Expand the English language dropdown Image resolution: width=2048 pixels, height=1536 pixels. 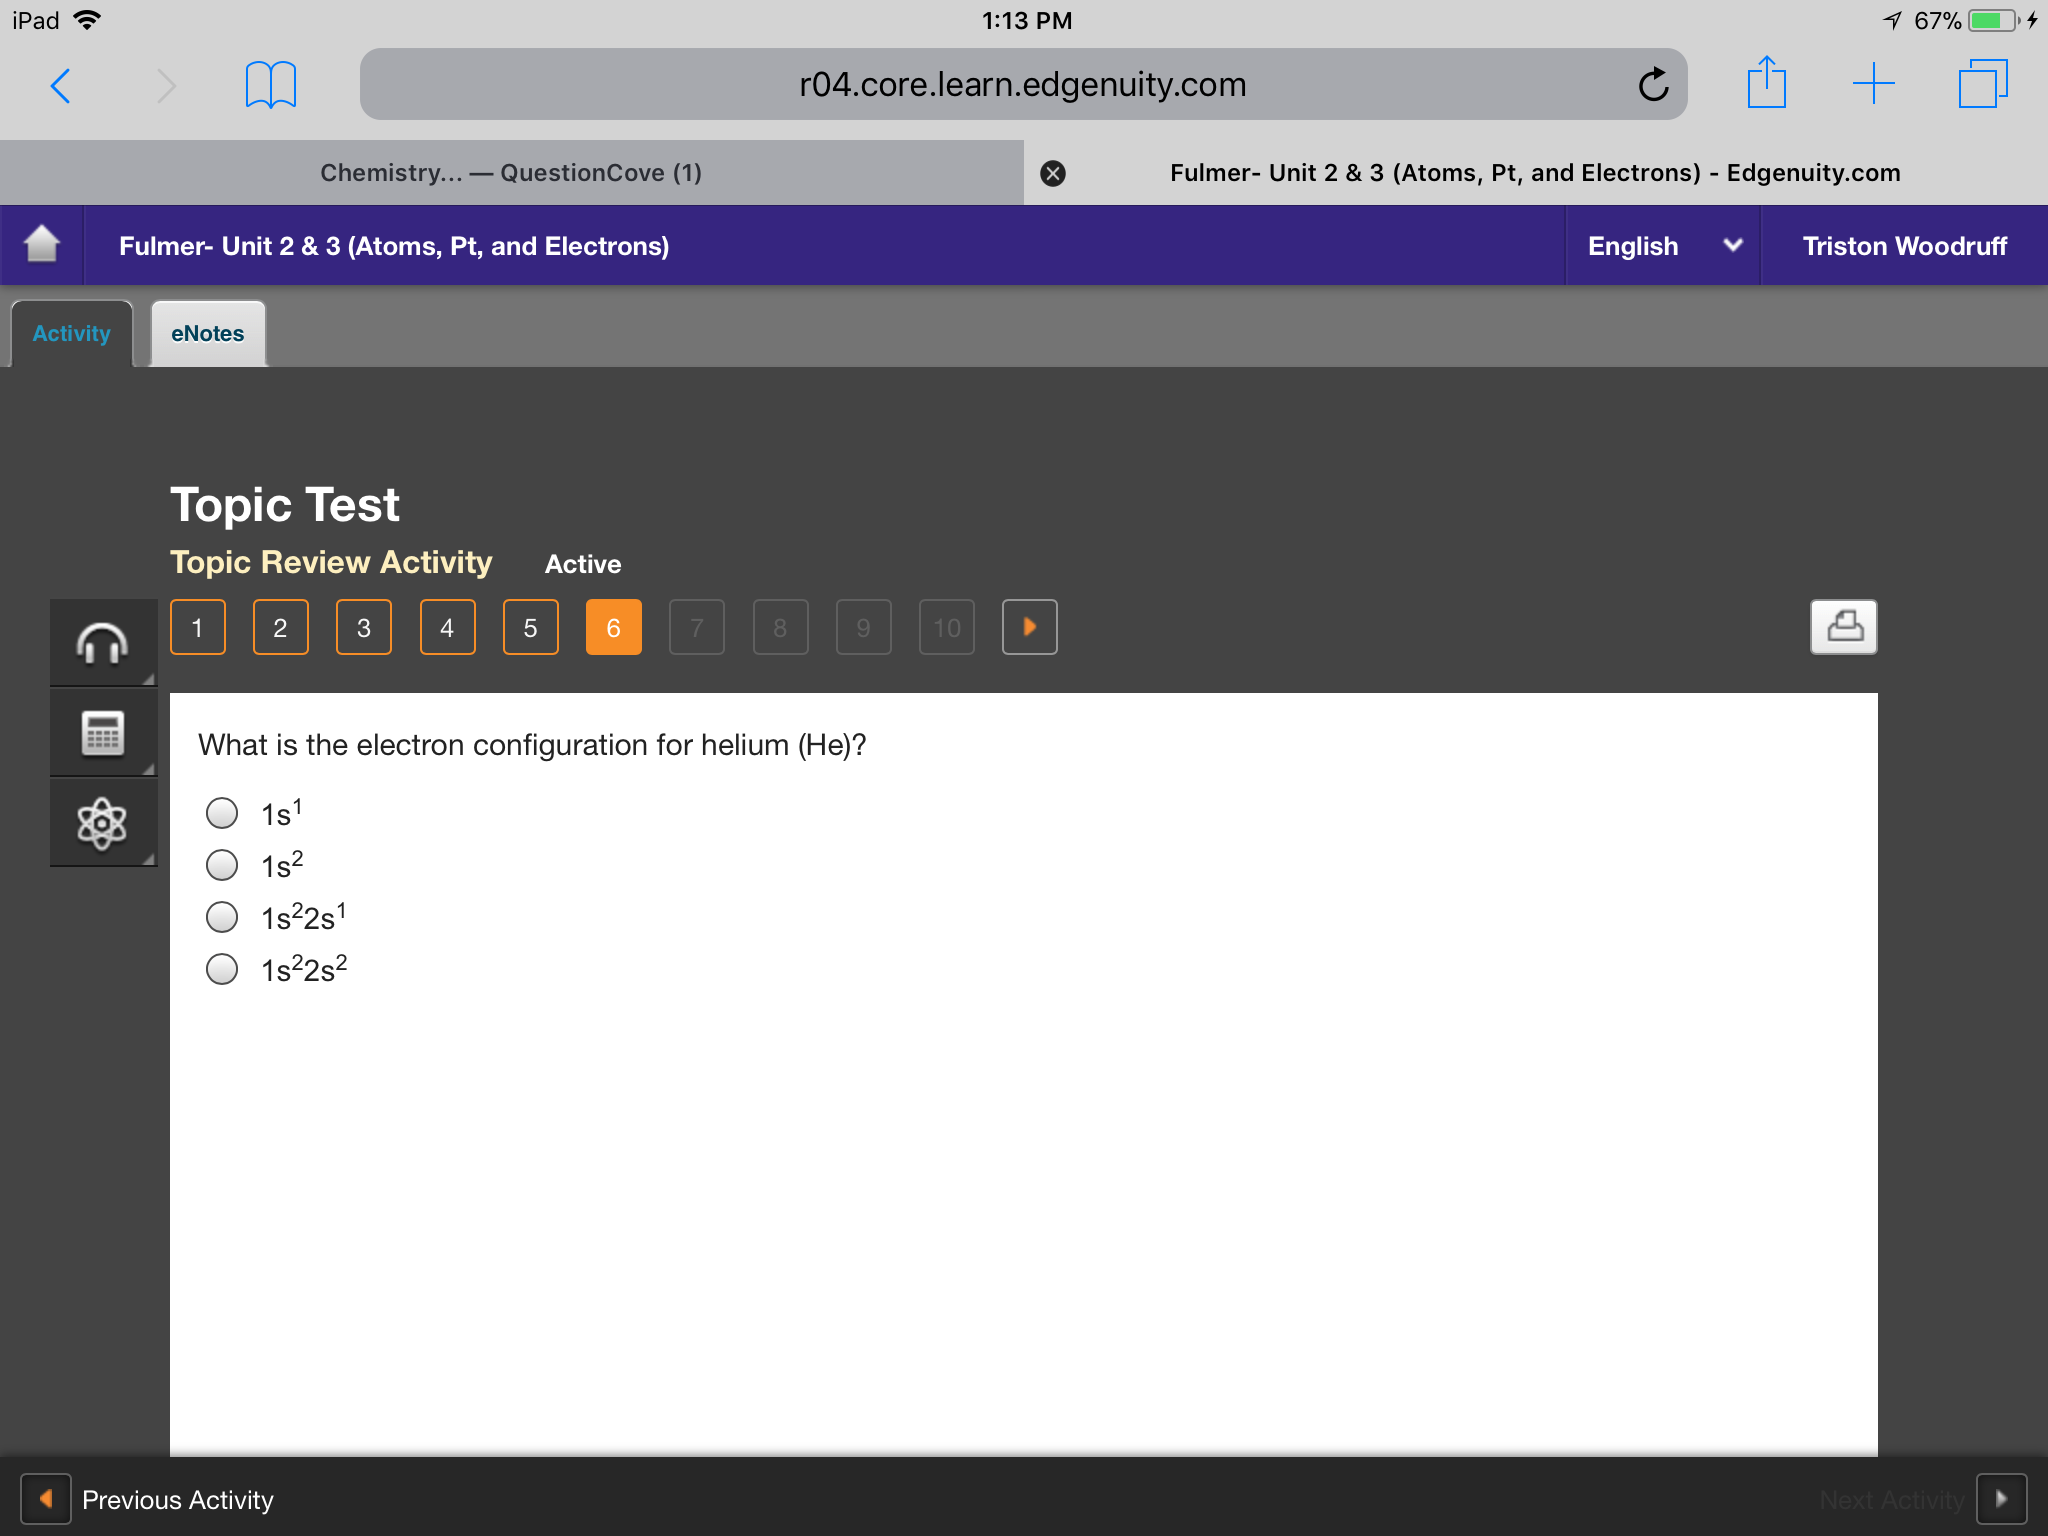(1663, 246)
